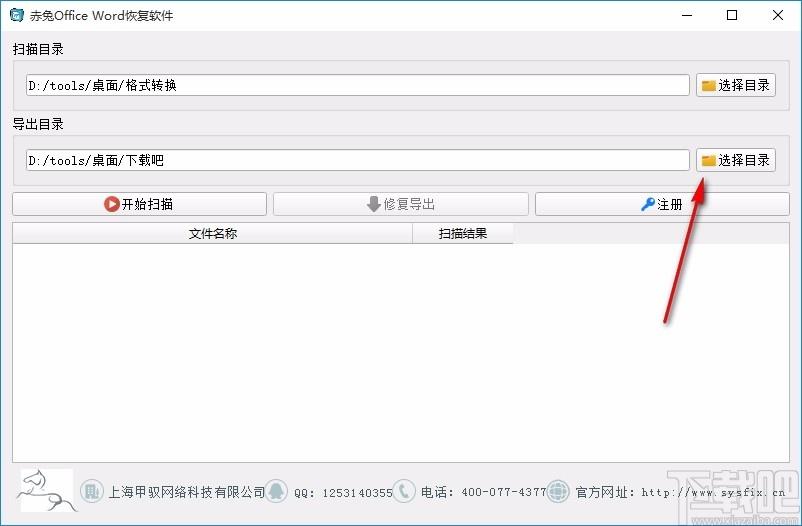The image size is (802, 526).
Task: Open official website link http://www.sysfix.cn
Action: pyautogui.click(x=713, y=492)
